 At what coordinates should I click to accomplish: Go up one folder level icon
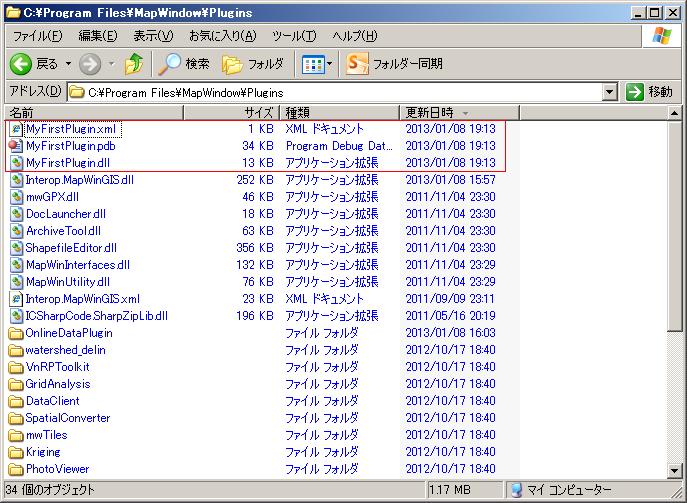pyautogui.click(x=134, y=64)
